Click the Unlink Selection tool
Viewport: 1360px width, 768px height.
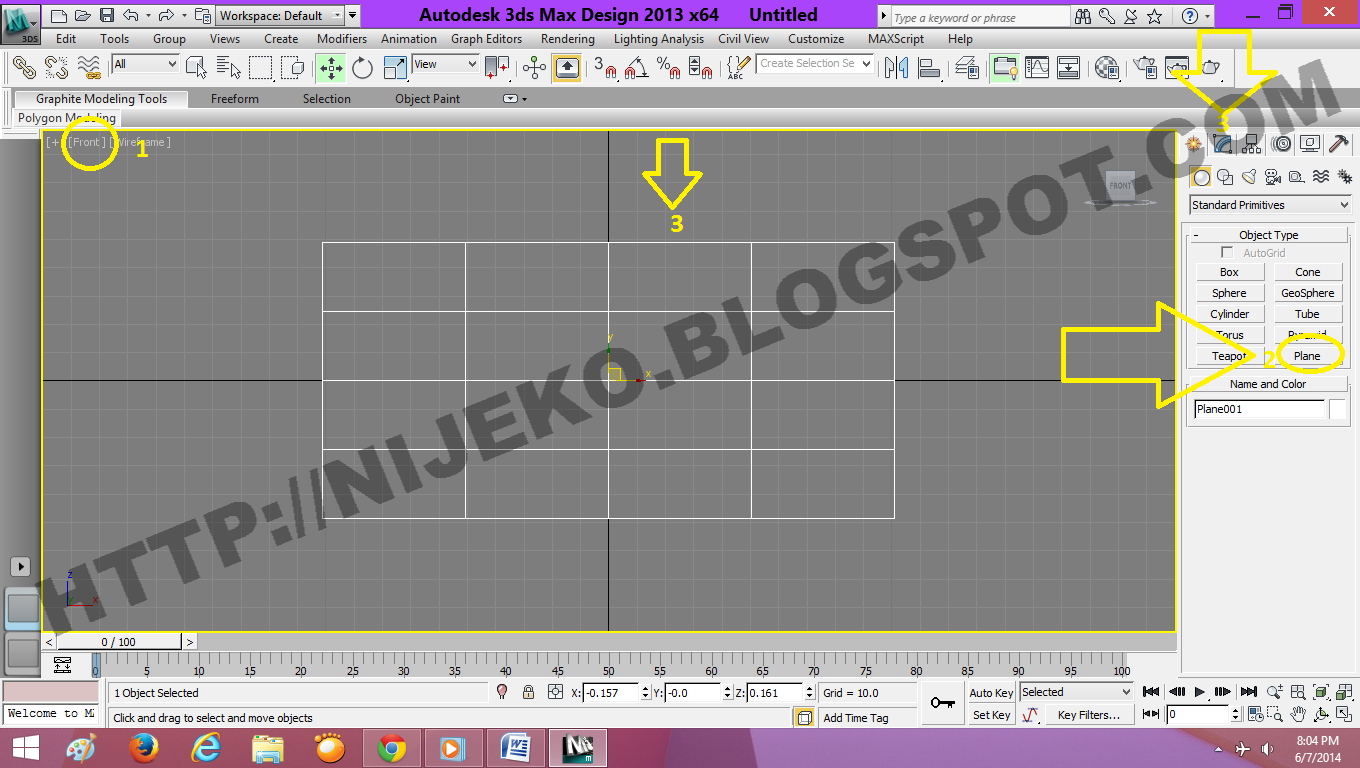click(57, 67)
